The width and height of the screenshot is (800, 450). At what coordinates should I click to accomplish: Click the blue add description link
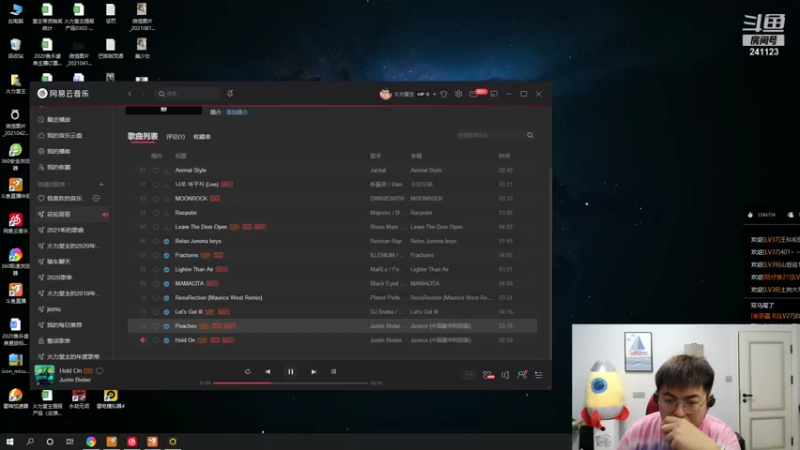pos(237,112)
